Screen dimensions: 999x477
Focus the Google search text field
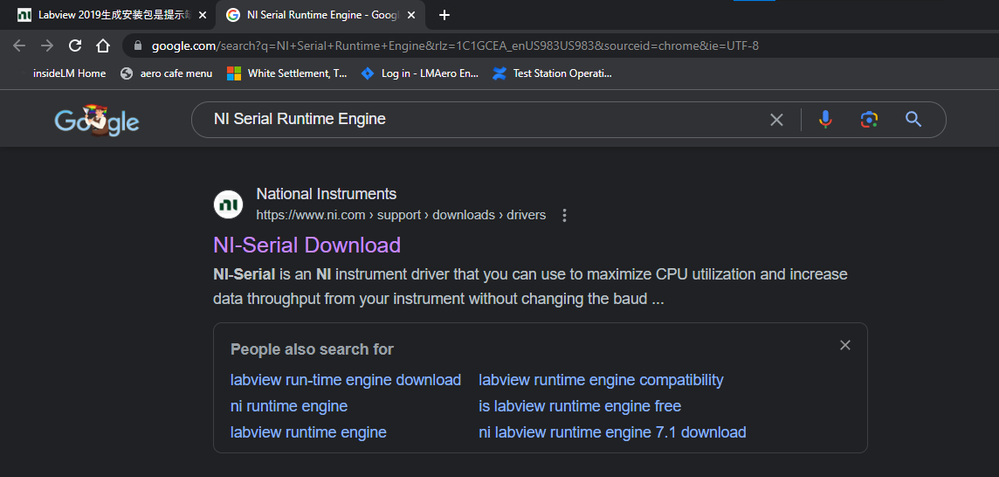(x=484, y=119)
